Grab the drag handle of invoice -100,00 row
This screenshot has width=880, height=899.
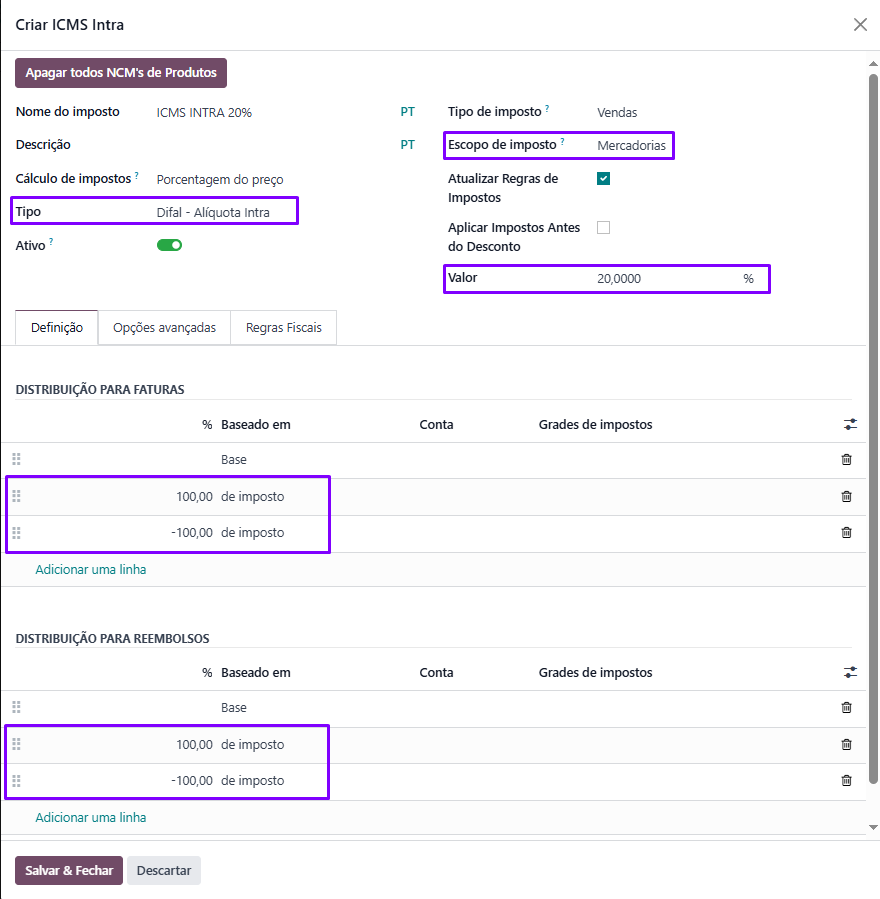pos(17,533)
